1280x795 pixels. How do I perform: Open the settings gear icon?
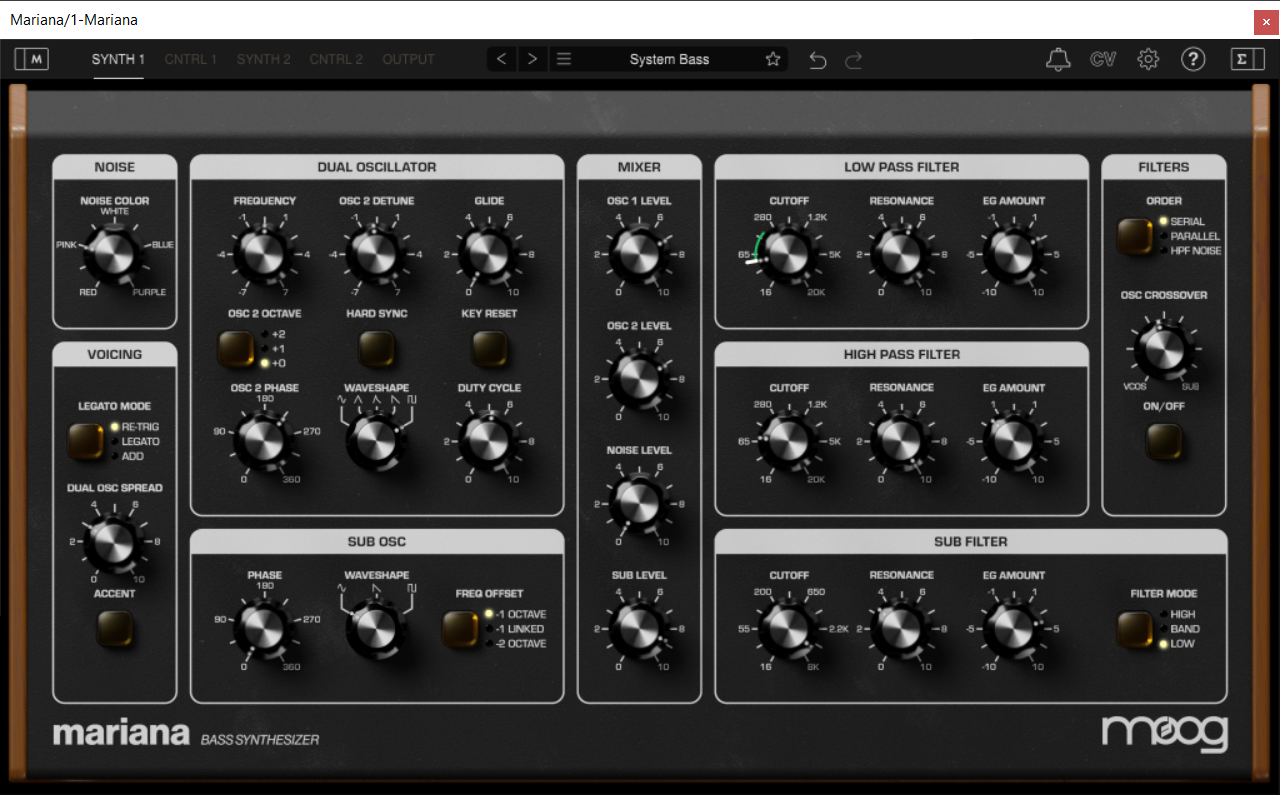pos(1148,59)
